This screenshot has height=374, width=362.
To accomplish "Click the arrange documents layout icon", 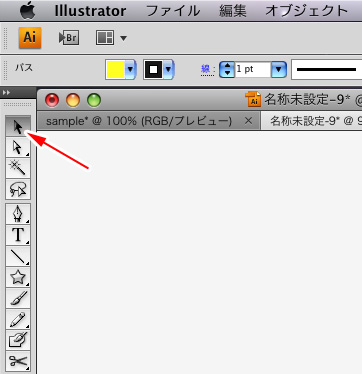I will point(105,38).
